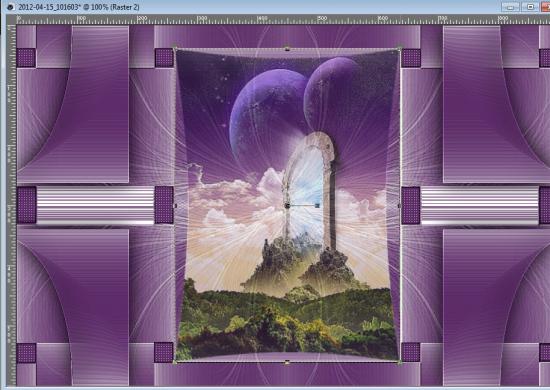Close the image document window
The height and width of the screenshot is (390, 550).
pyautogui.click(x=546, y=7)
